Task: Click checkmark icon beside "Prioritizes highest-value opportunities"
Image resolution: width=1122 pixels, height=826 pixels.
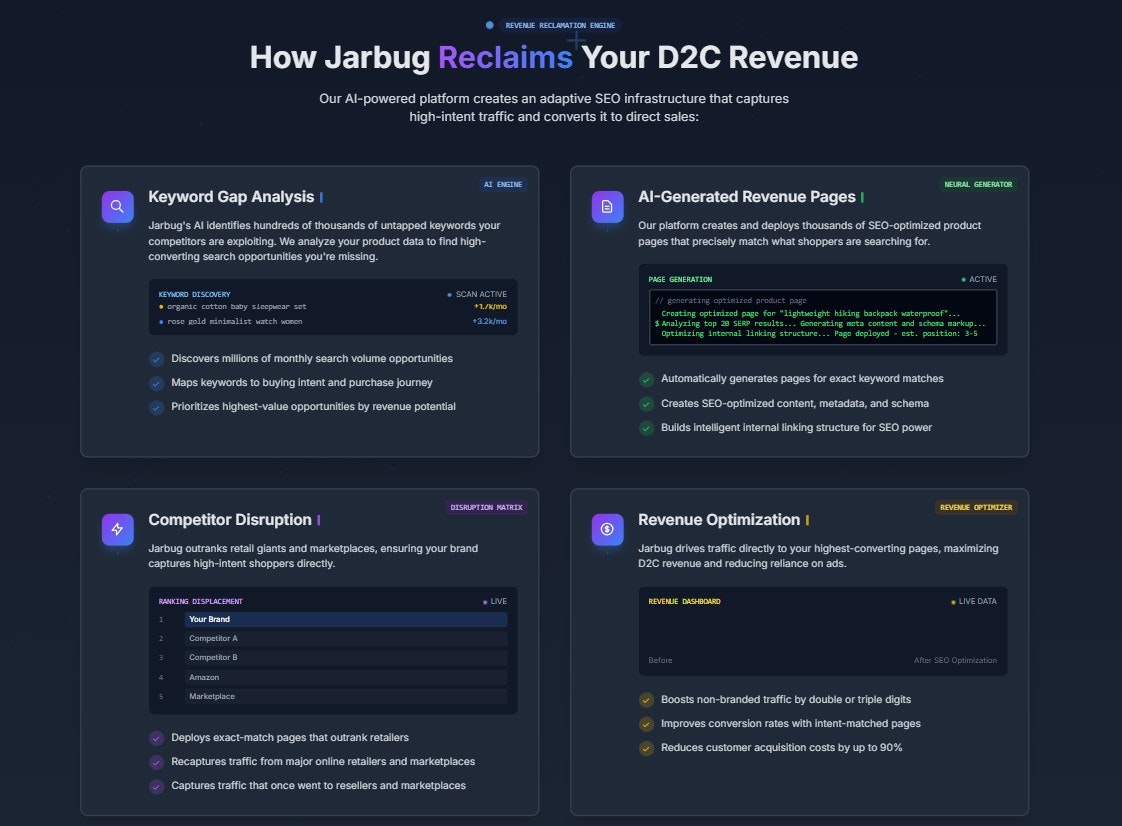Action: pos(156,407)
